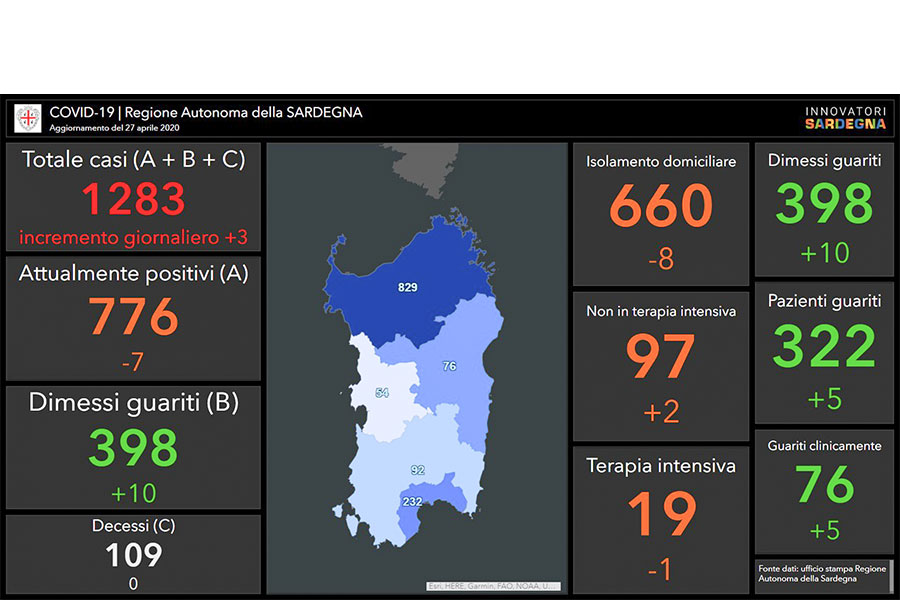Expand the Esri map attribution text
The height and width of the screenshot is (600, 900).
pos(491,586)
